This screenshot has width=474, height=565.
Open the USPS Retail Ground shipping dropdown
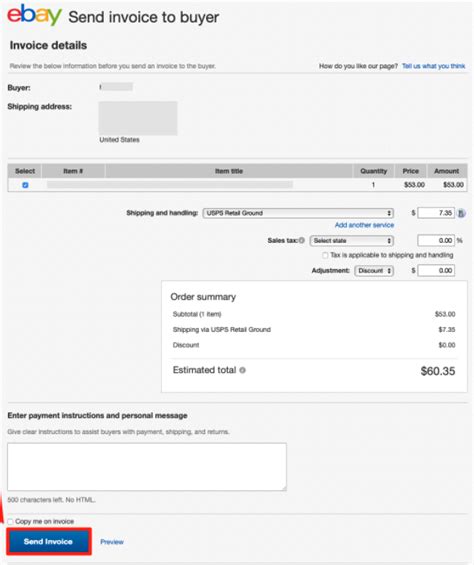[x=298, y=213]
